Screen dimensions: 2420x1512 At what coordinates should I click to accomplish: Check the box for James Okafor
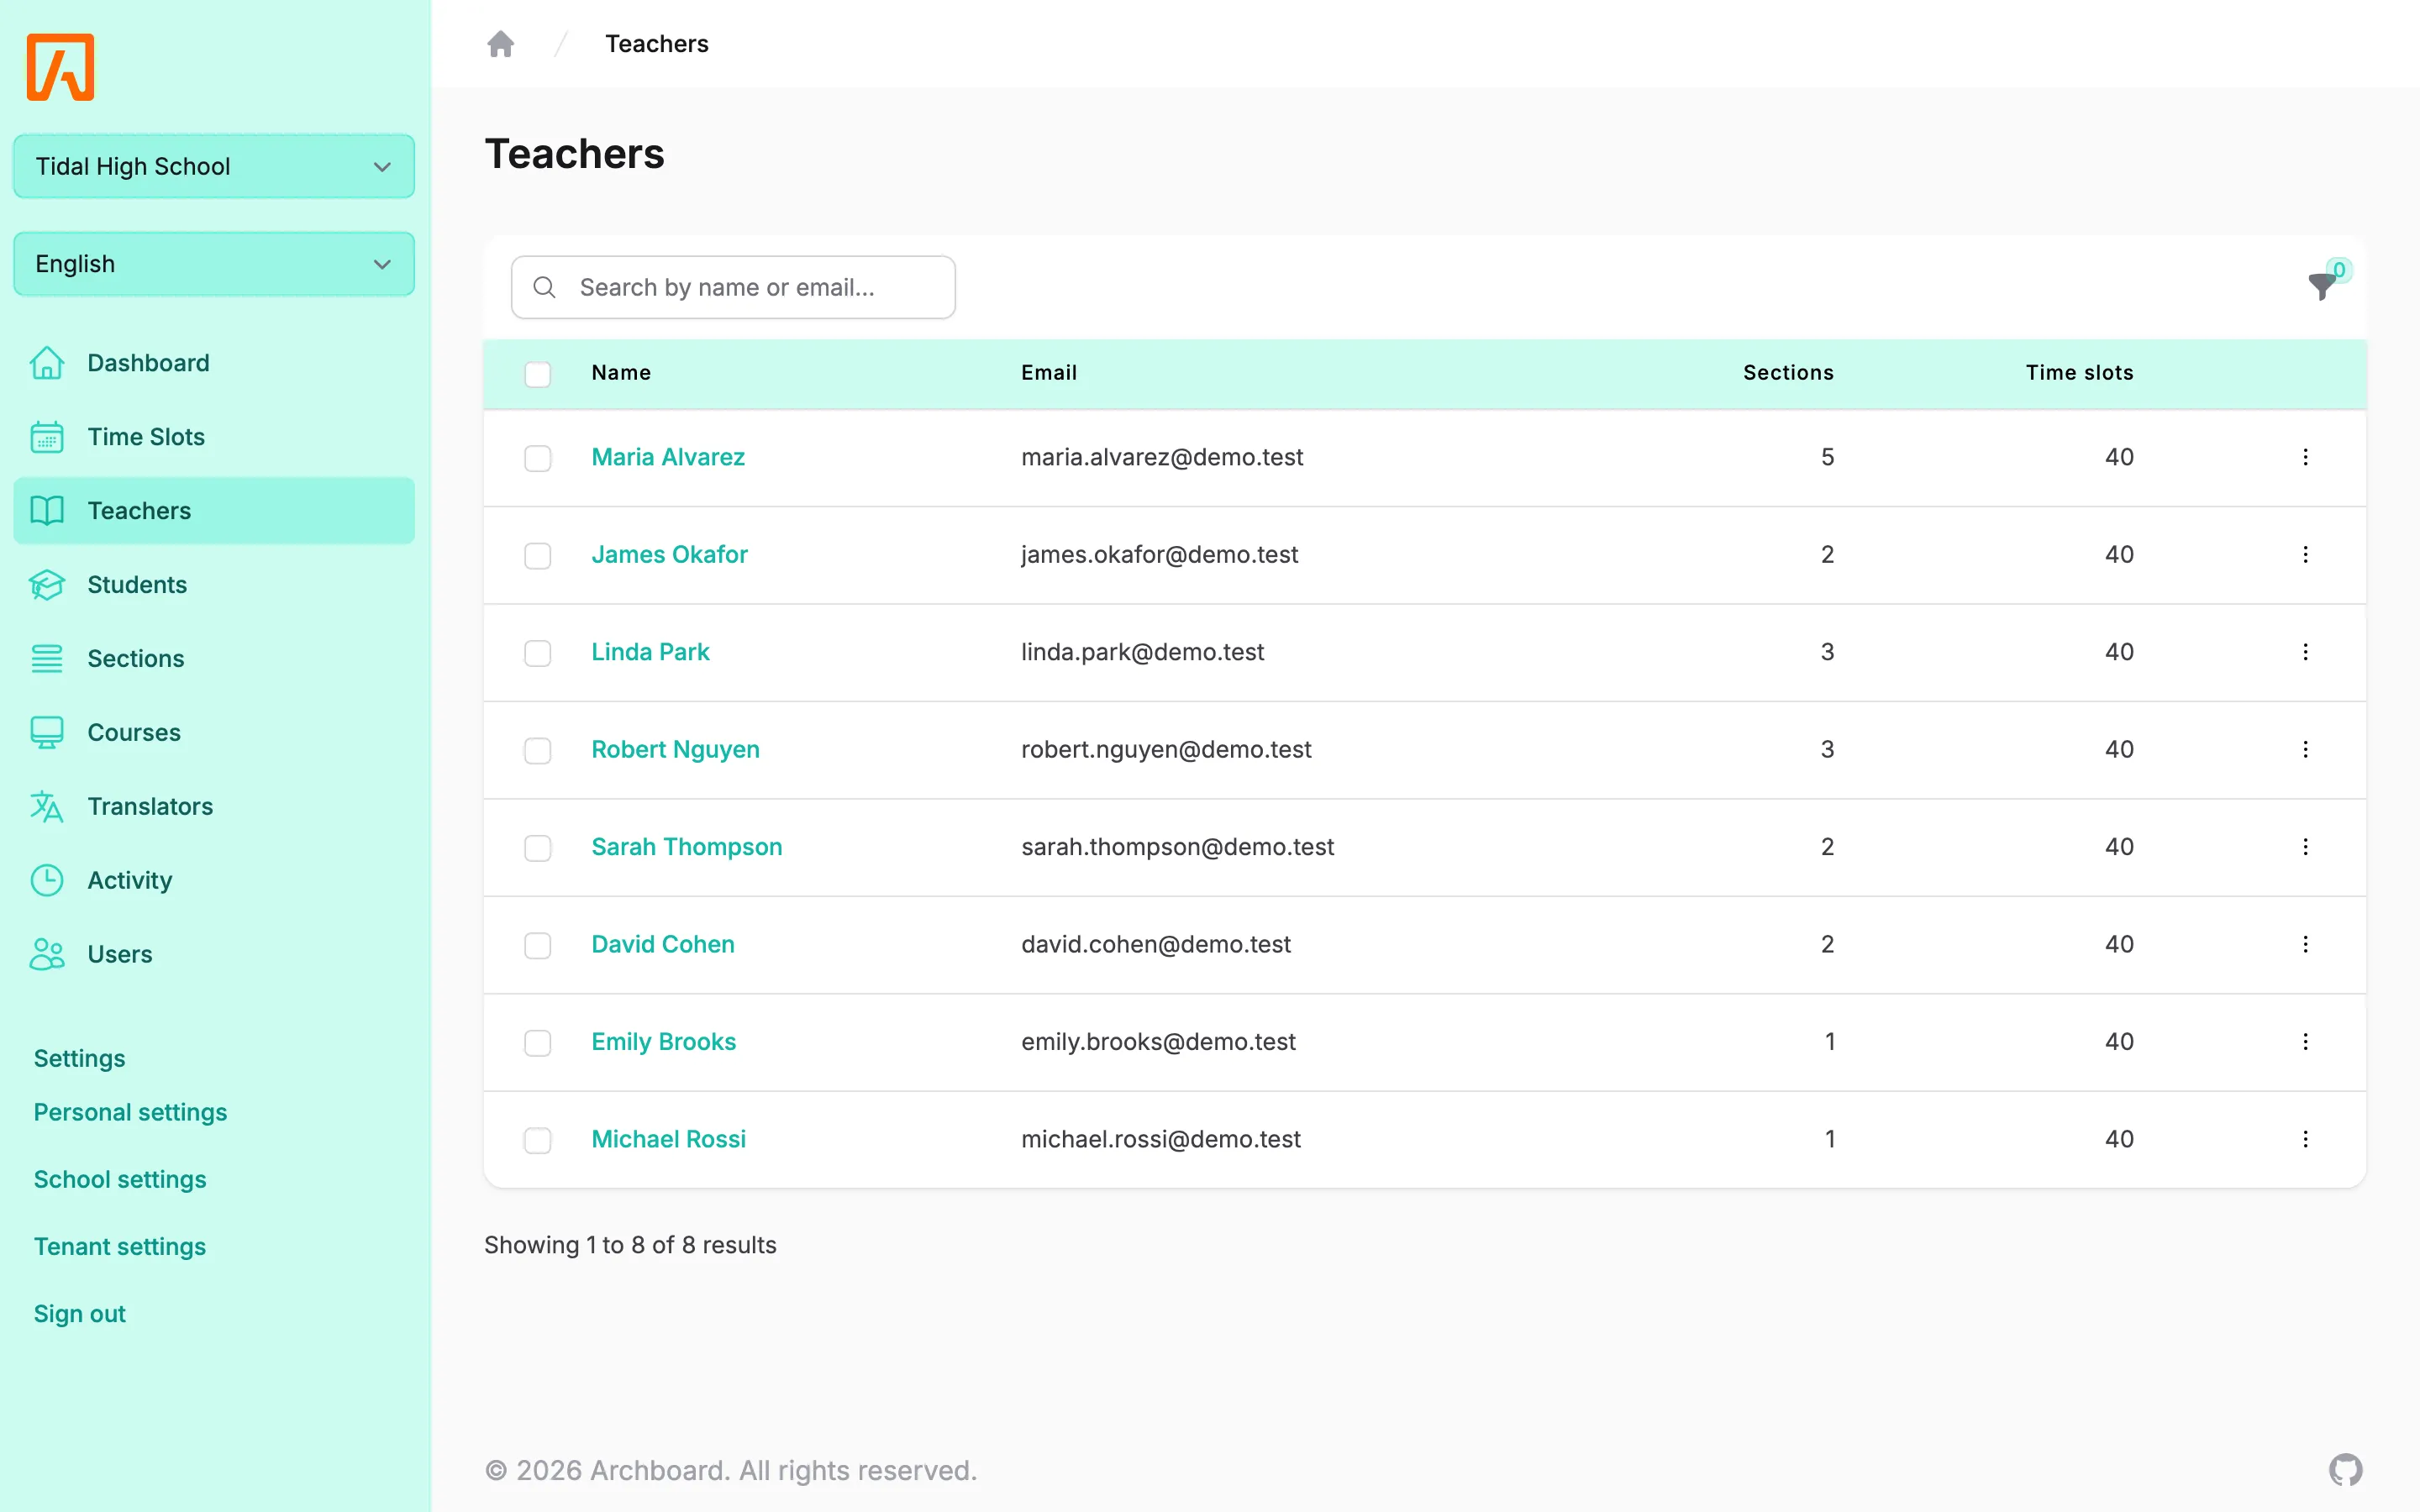(x=538, y=556)
